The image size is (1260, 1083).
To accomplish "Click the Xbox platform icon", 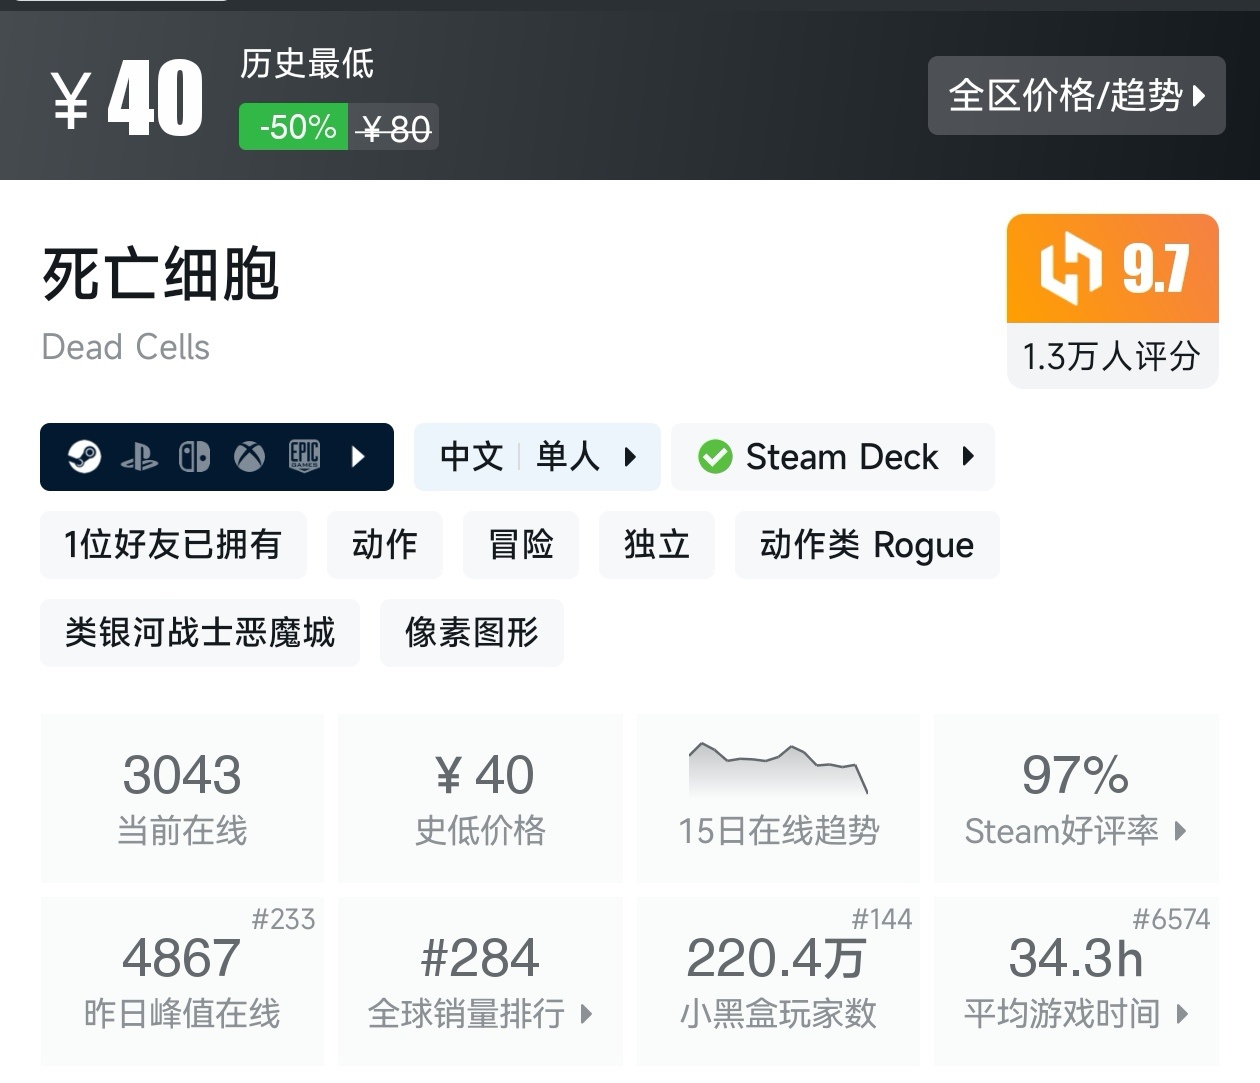I will [x=249, y=457].
